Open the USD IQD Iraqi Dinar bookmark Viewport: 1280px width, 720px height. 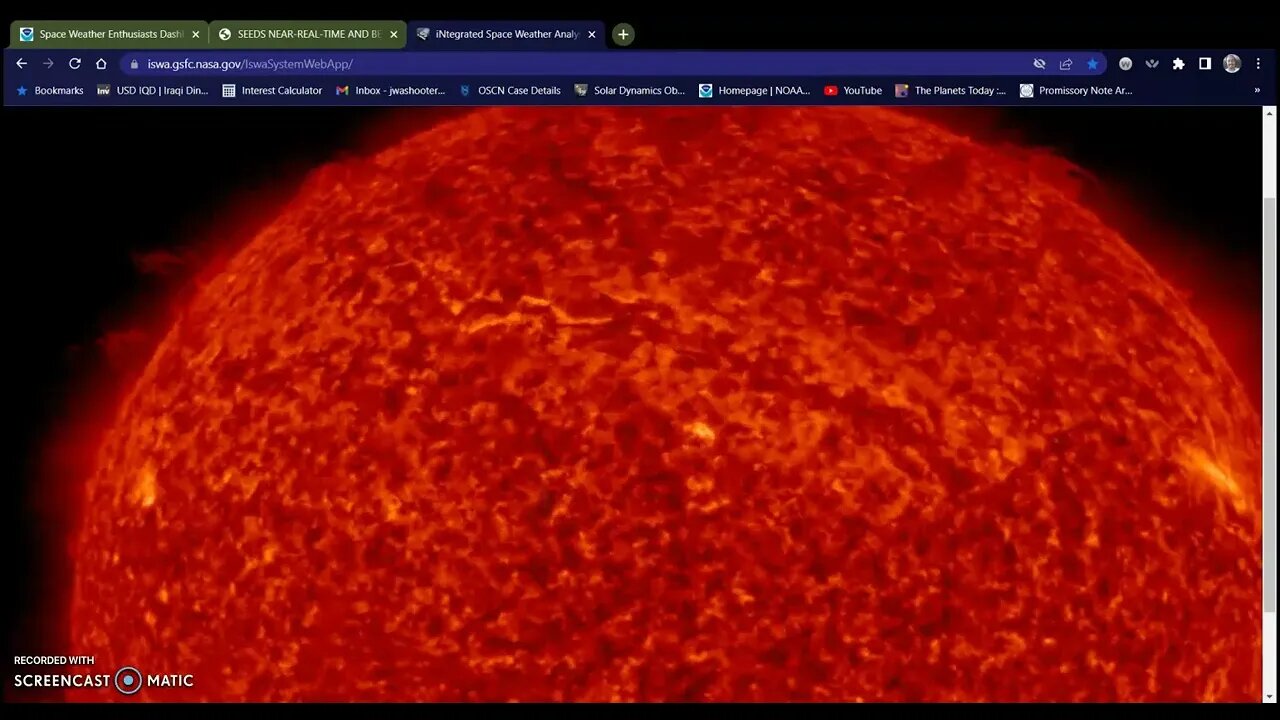[153, 90]
